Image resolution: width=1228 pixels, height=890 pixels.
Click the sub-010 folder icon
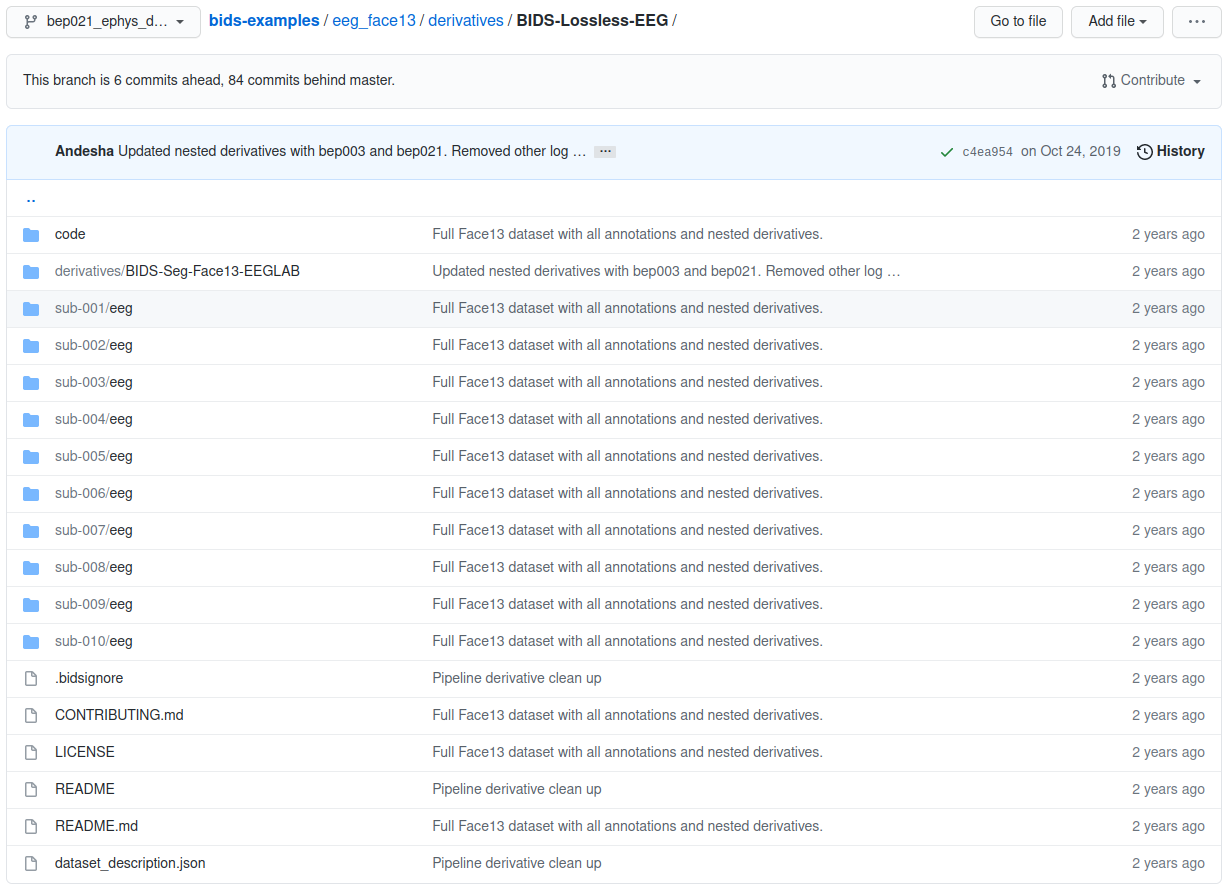coord(31,642)
